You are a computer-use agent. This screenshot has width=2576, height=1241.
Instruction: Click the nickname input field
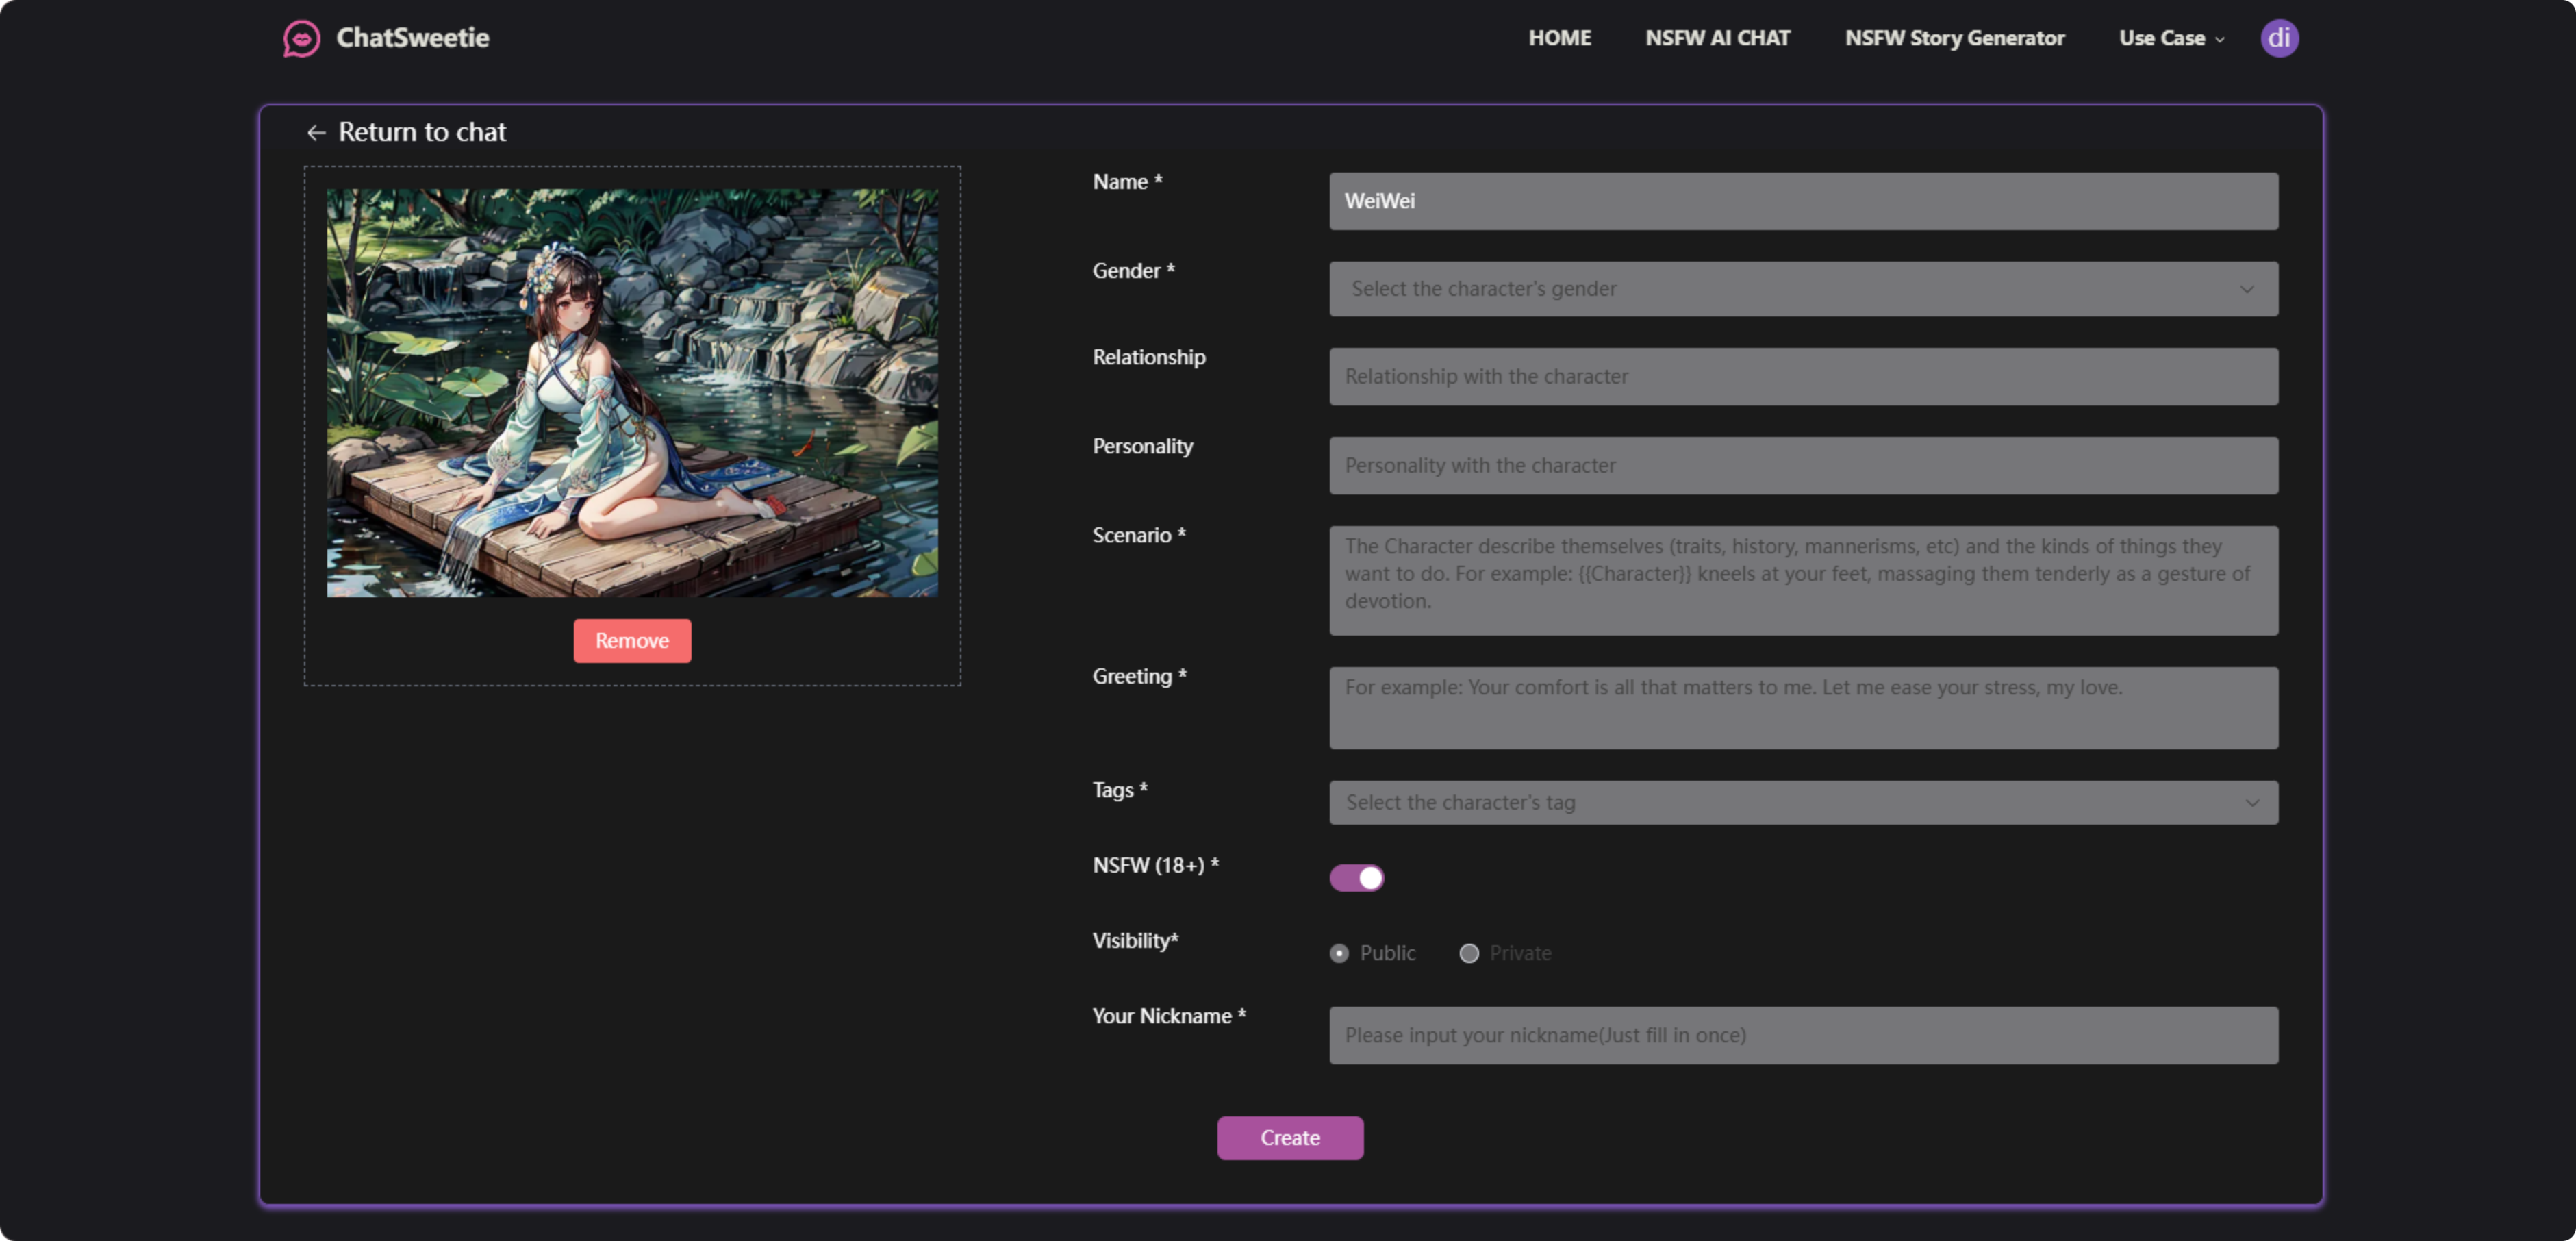[x=1803, y=1035]
